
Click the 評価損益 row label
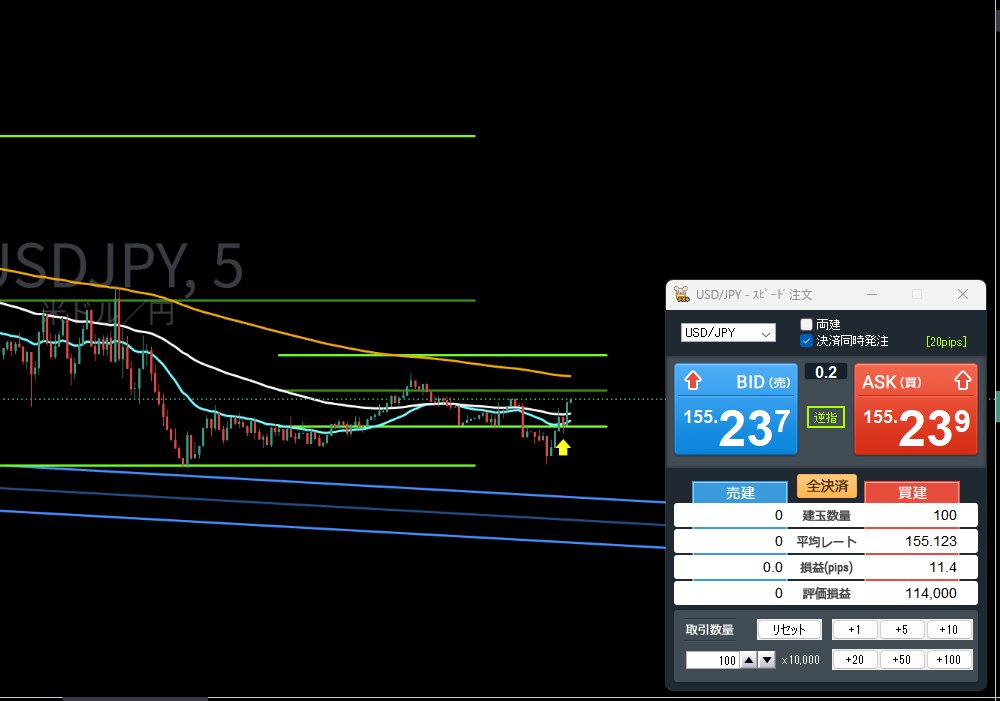click(x=826, y=594)
